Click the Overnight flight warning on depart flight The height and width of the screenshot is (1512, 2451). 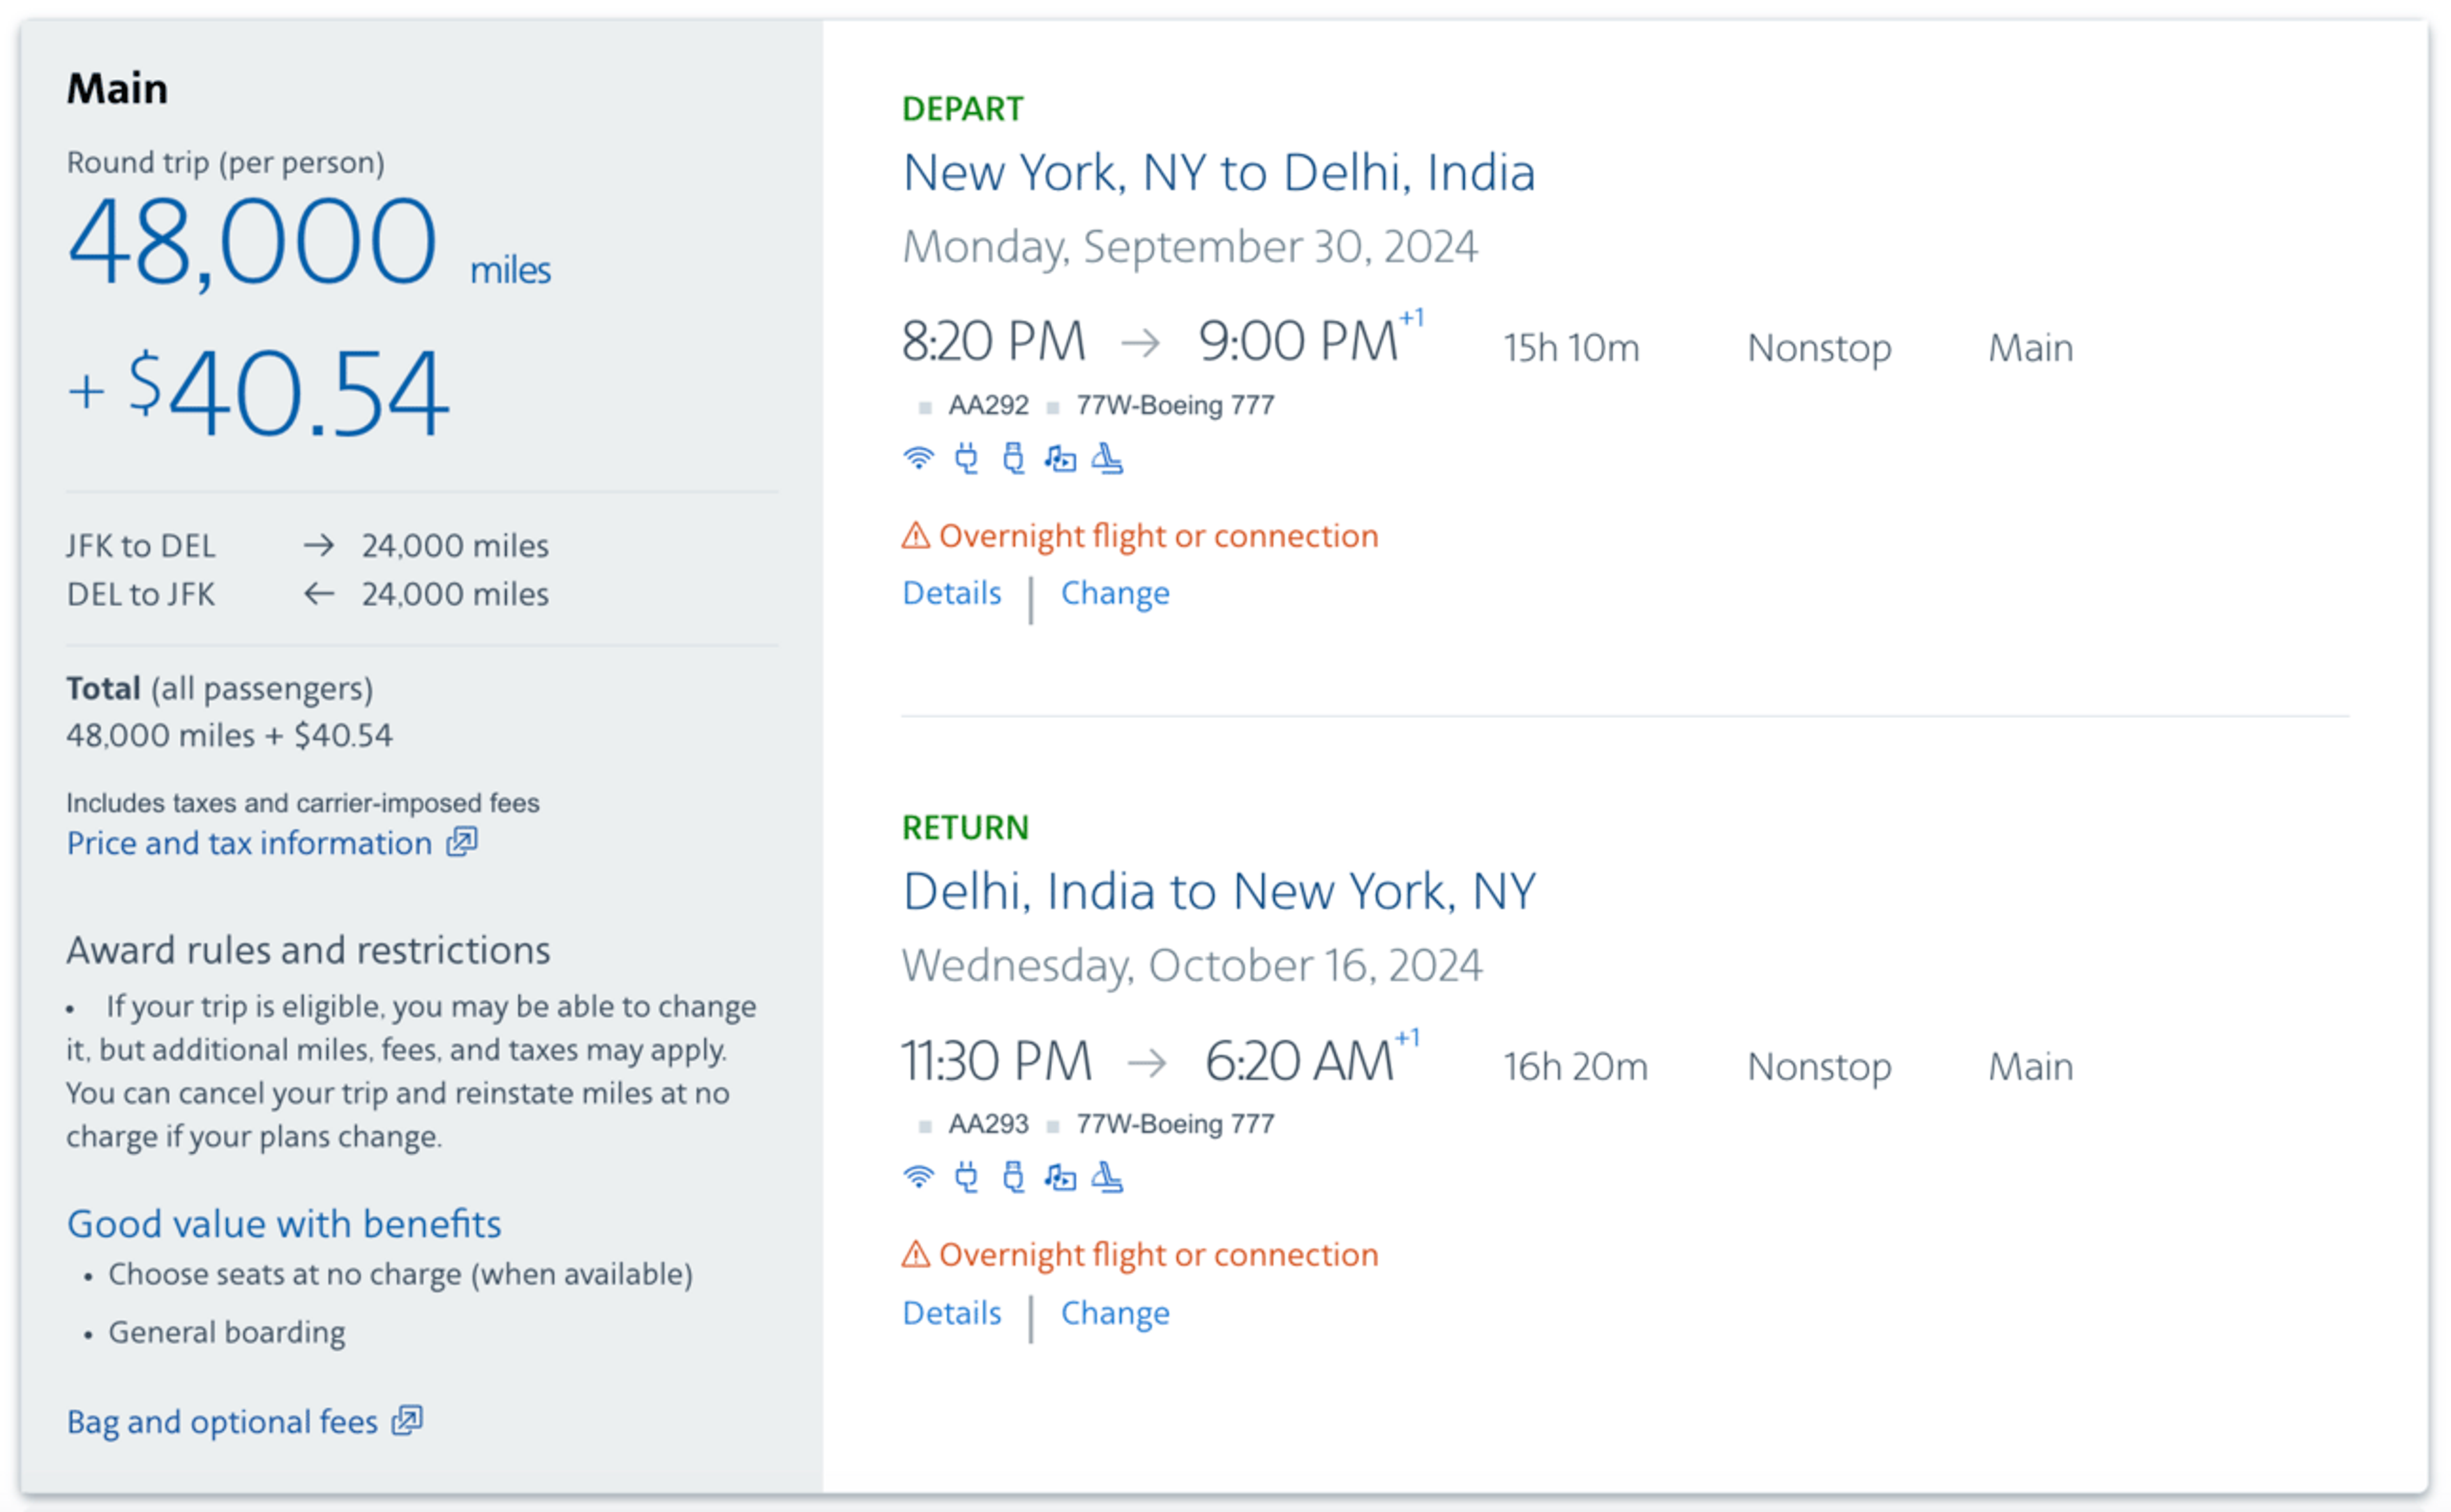point(1158,536)
